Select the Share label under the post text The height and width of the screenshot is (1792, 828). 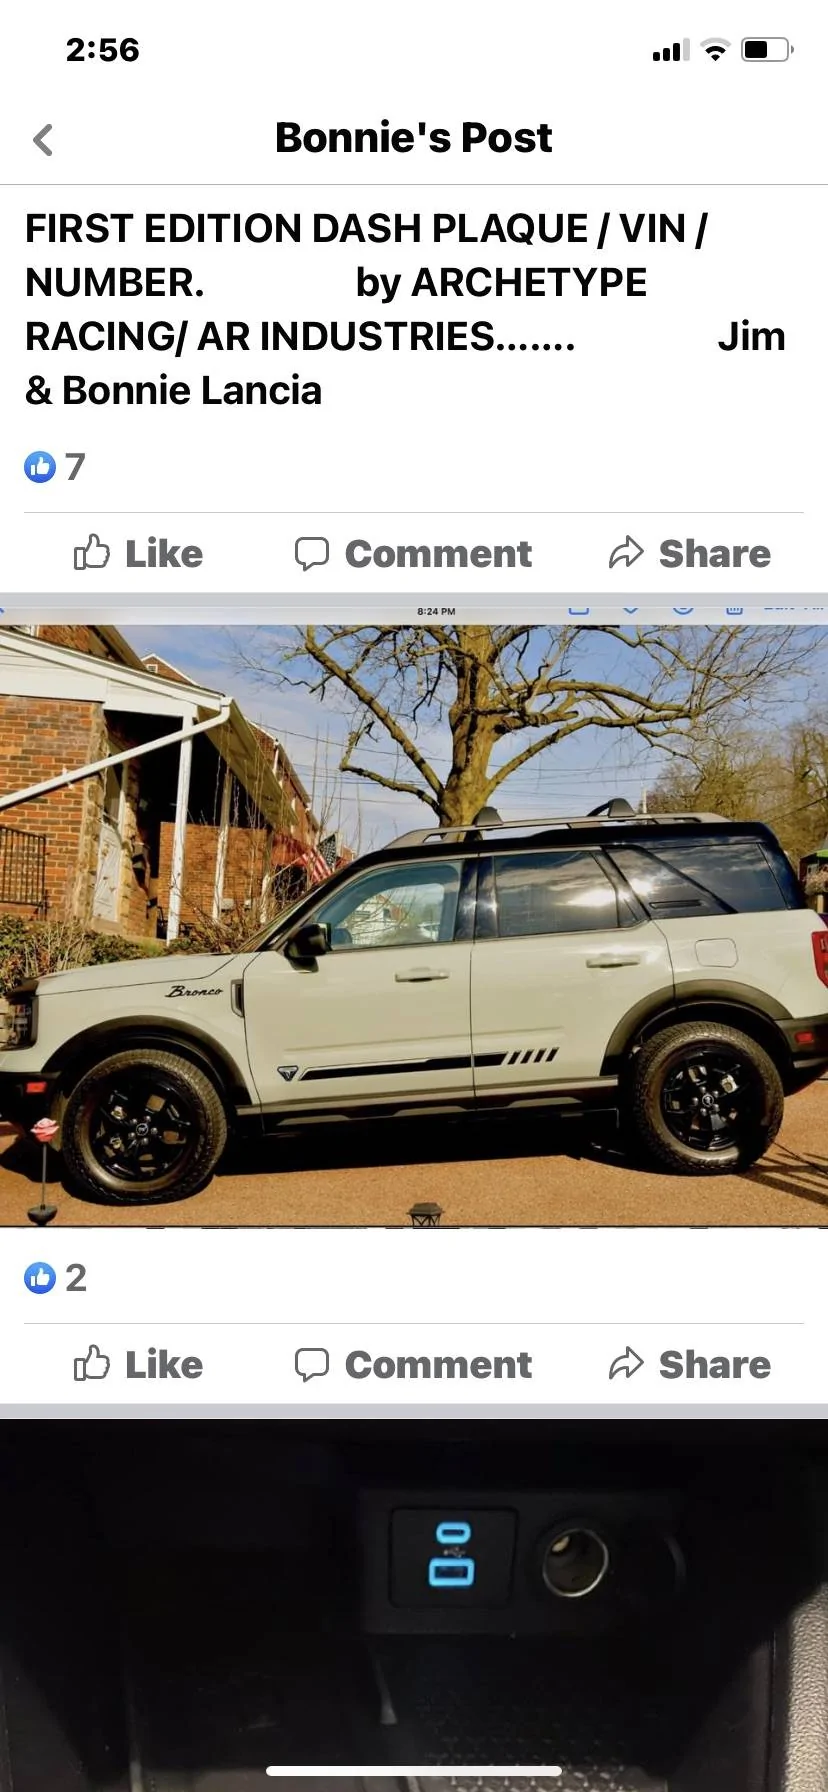tap(715, 553)
